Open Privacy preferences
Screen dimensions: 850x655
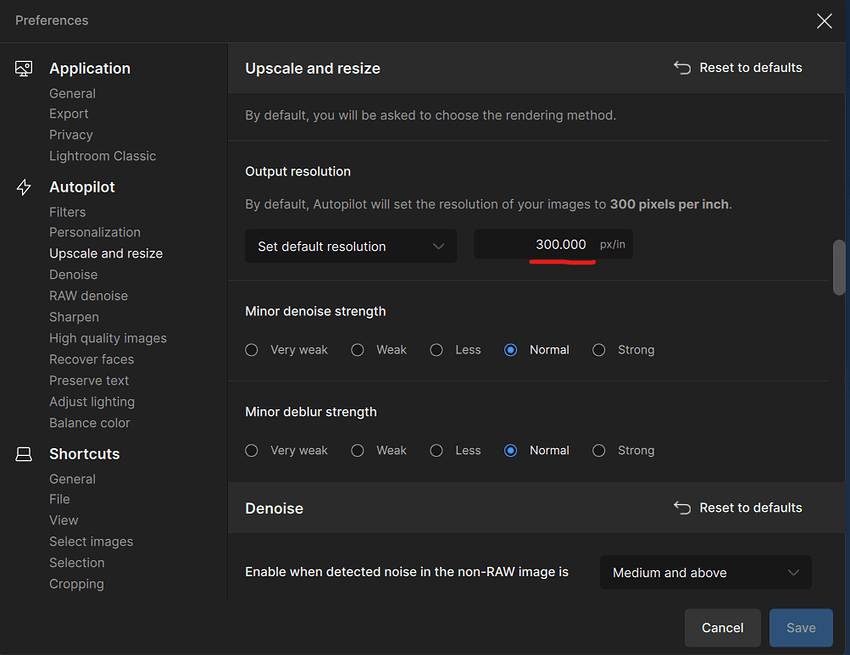(x=71, y=134)
